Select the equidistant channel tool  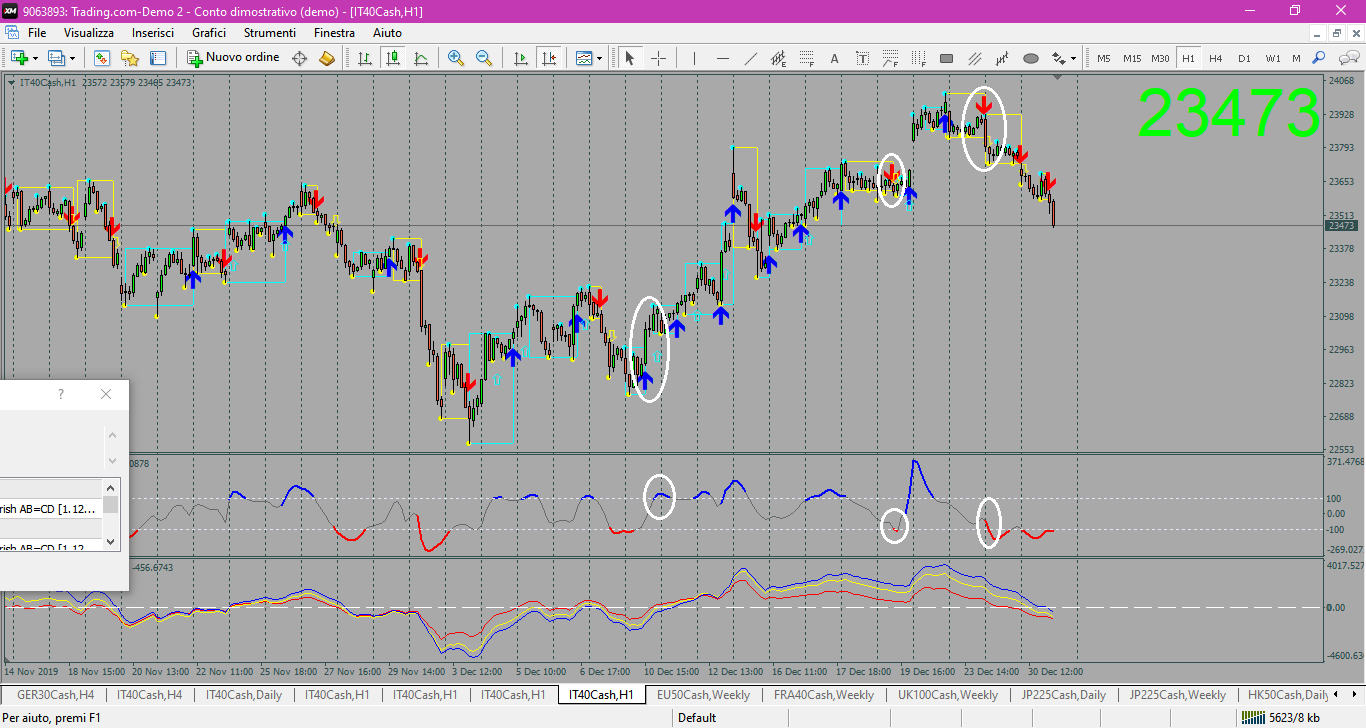click(779, 58)
